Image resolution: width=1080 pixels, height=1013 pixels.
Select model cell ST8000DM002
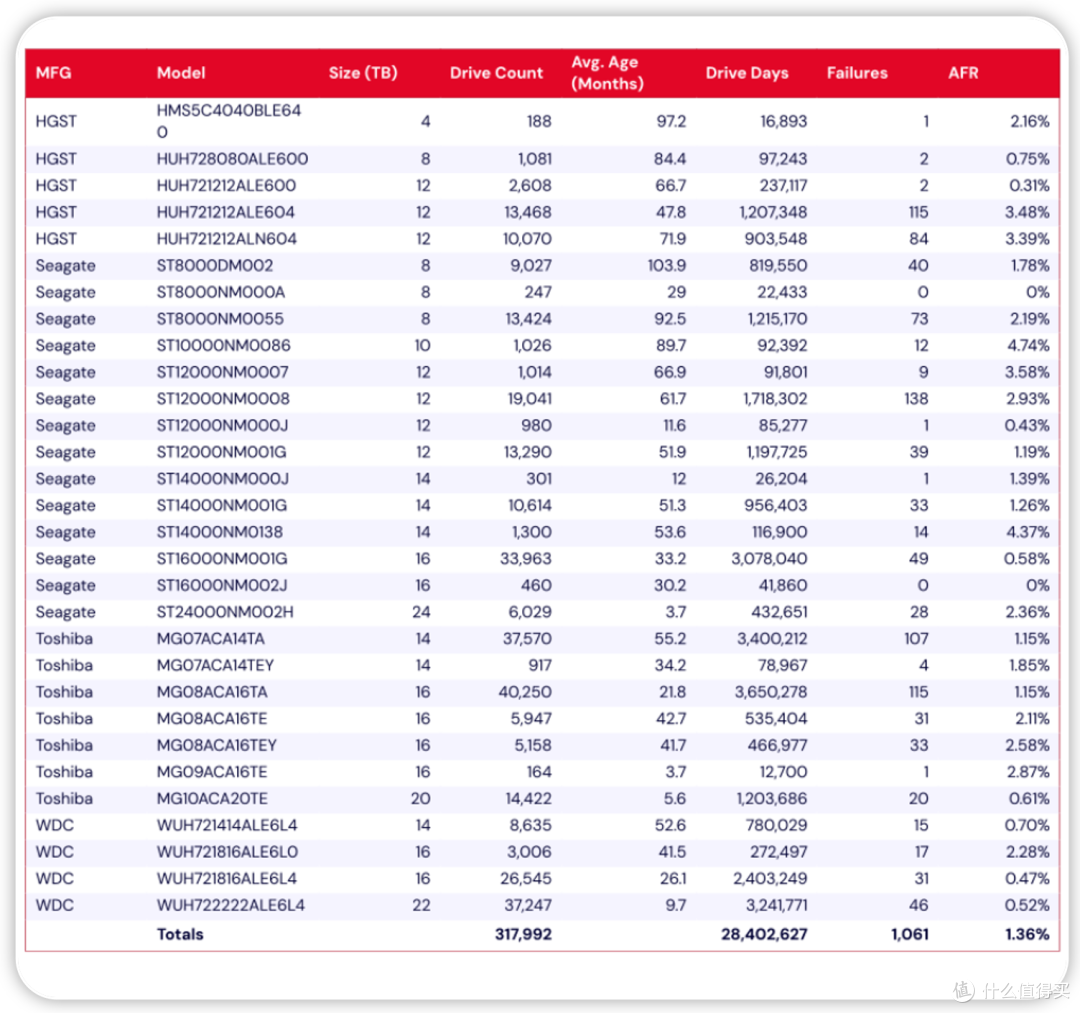click(215, 266)
